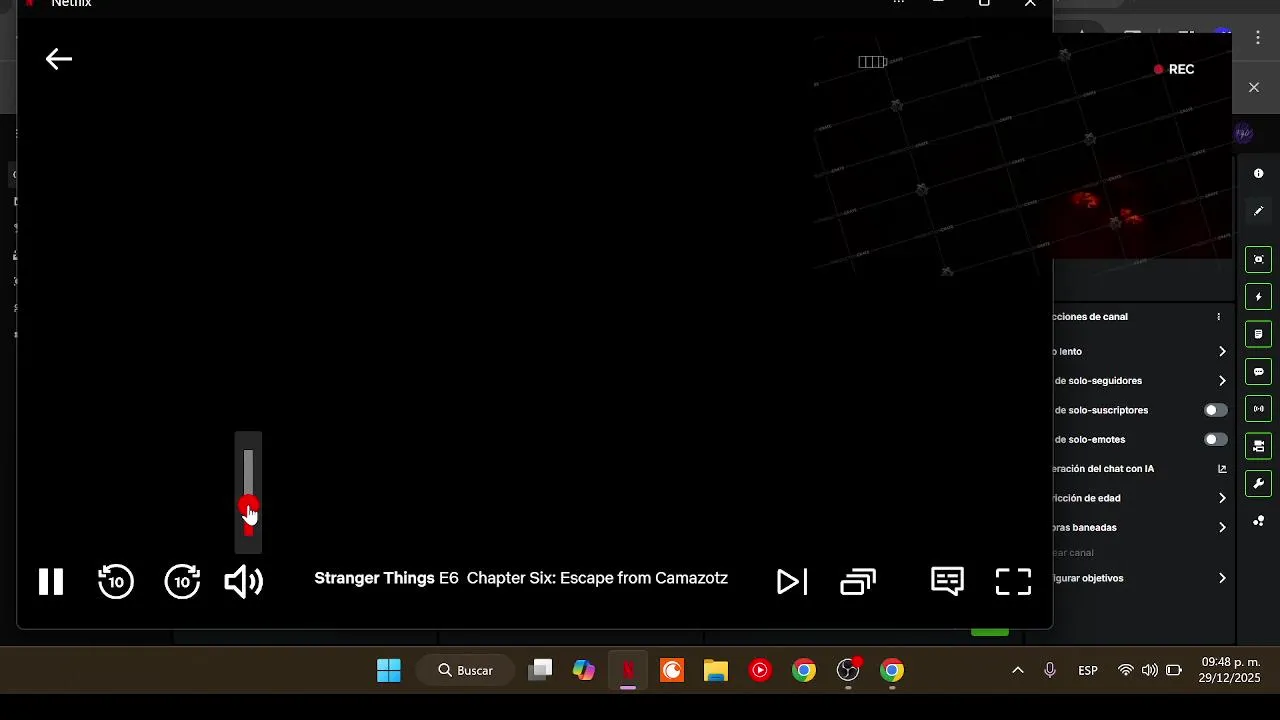Open OBS Studio from the taskbar
This screenshot has height=720, width=1280.
click(848, 670)
